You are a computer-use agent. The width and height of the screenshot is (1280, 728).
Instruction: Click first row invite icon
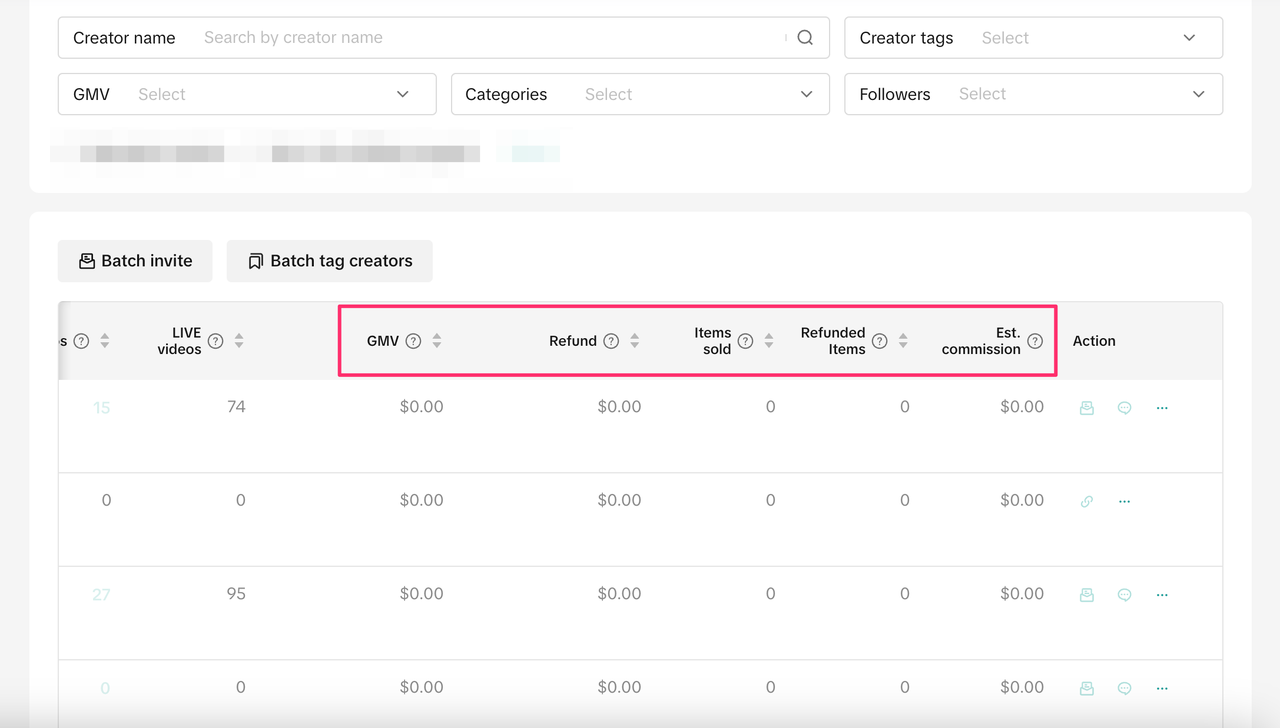pyautogui.click(x=1087, y=408)
